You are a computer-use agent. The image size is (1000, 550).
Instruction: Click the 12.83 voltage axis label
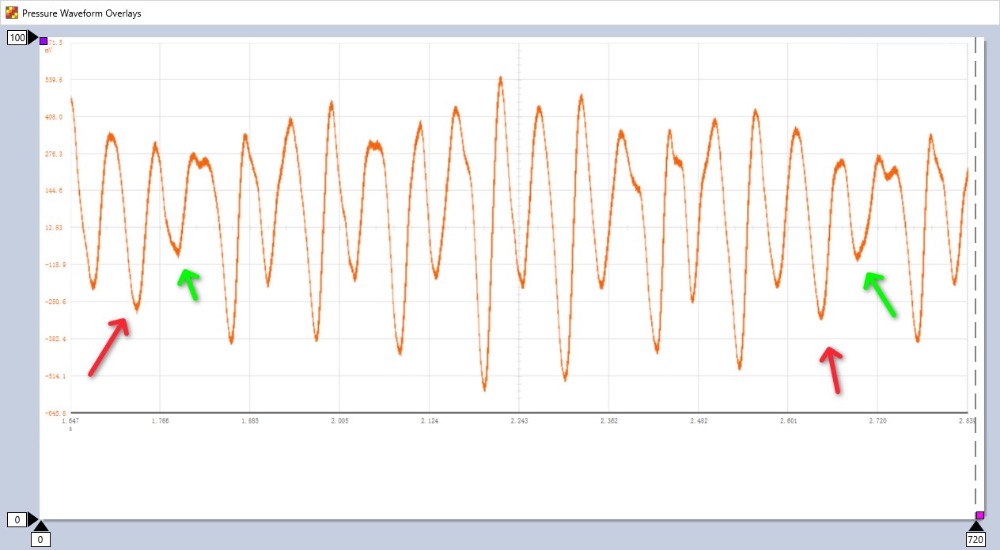click(x=55, y=228)
